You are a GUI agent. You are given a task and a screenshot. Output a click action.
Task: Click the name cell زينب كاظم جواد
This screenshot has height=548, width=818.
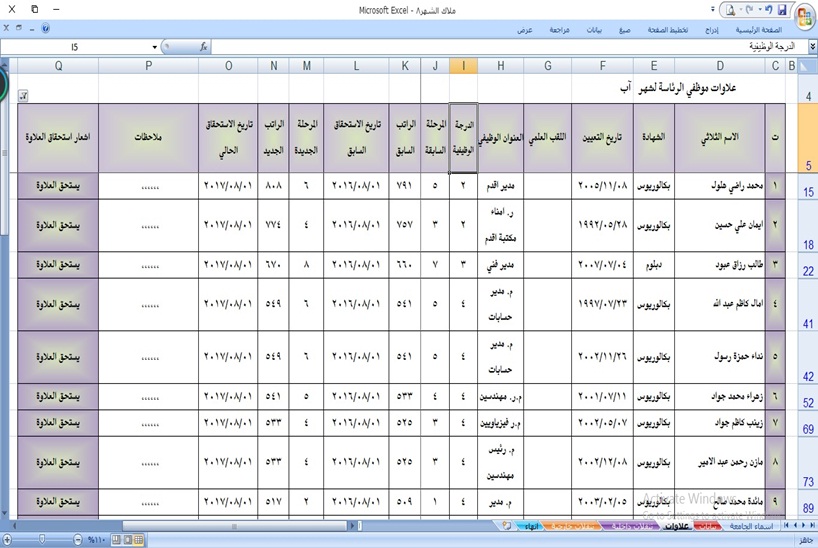tap(720, 423)
